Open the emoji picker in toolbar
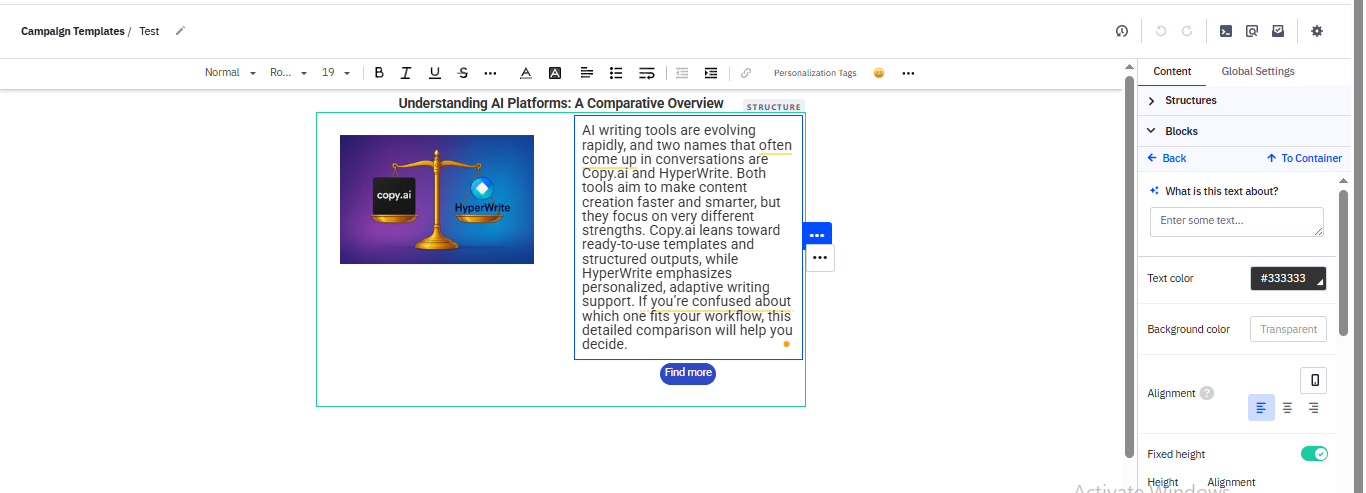The width and height of the screenshot is (1366, 493). click(x=878, y=73)
